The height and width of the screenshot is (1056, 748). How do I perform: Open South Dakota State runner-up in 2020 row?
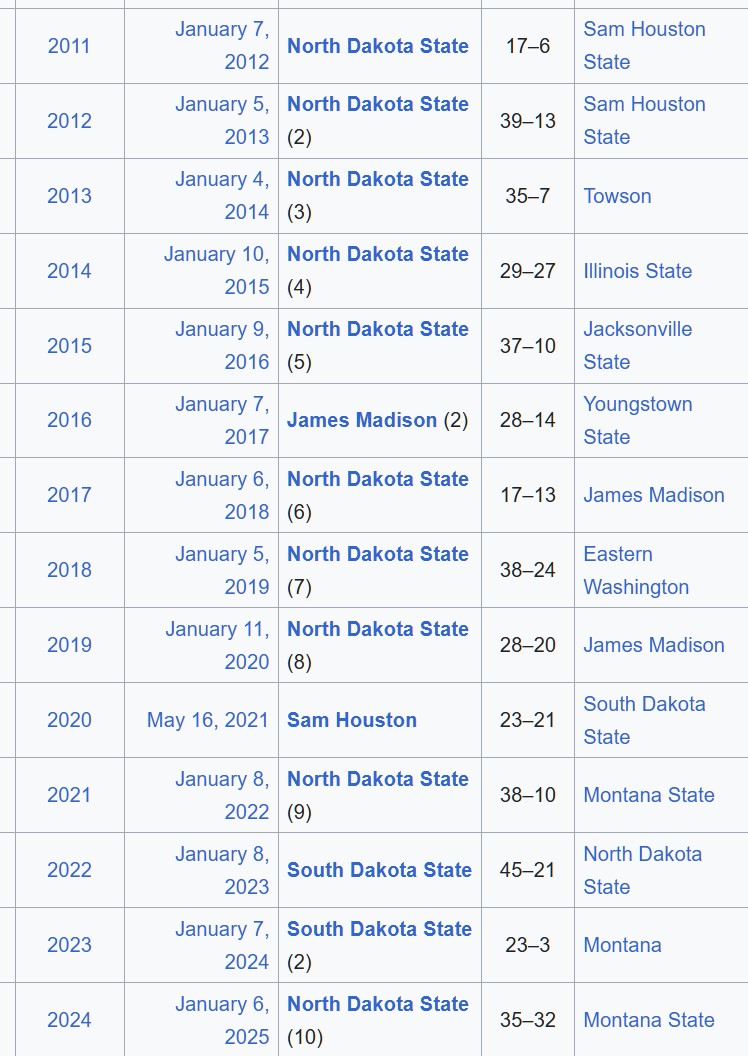coord(644,720)
